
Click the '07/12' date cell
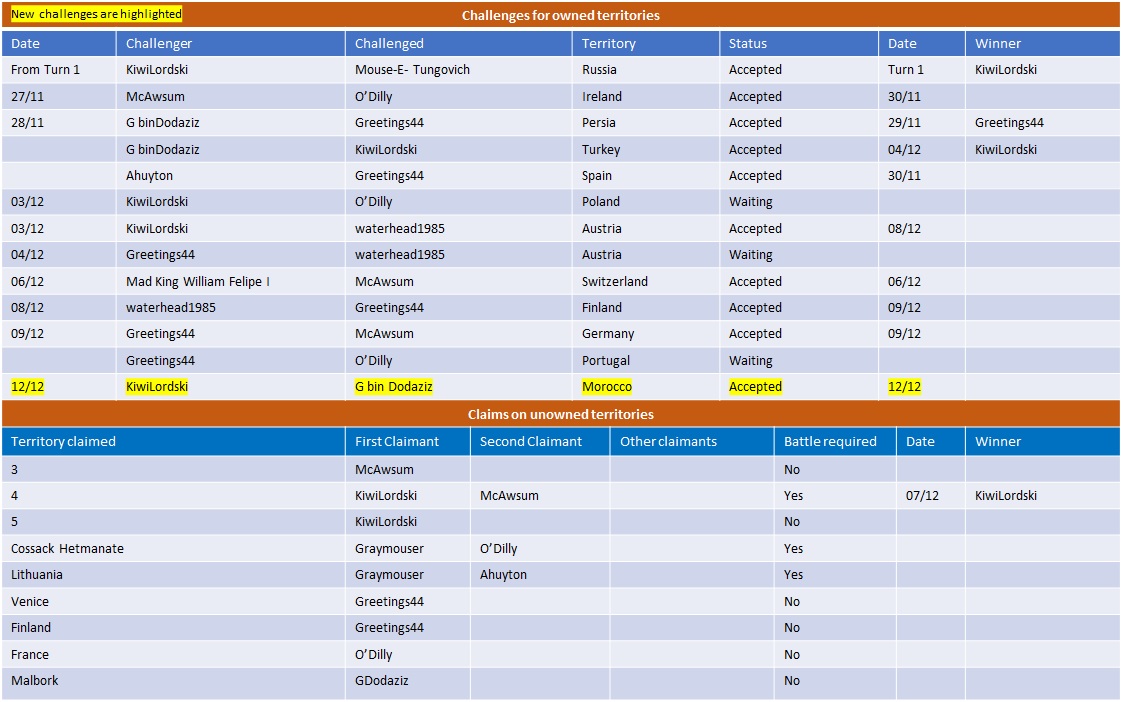coord(920,496)
